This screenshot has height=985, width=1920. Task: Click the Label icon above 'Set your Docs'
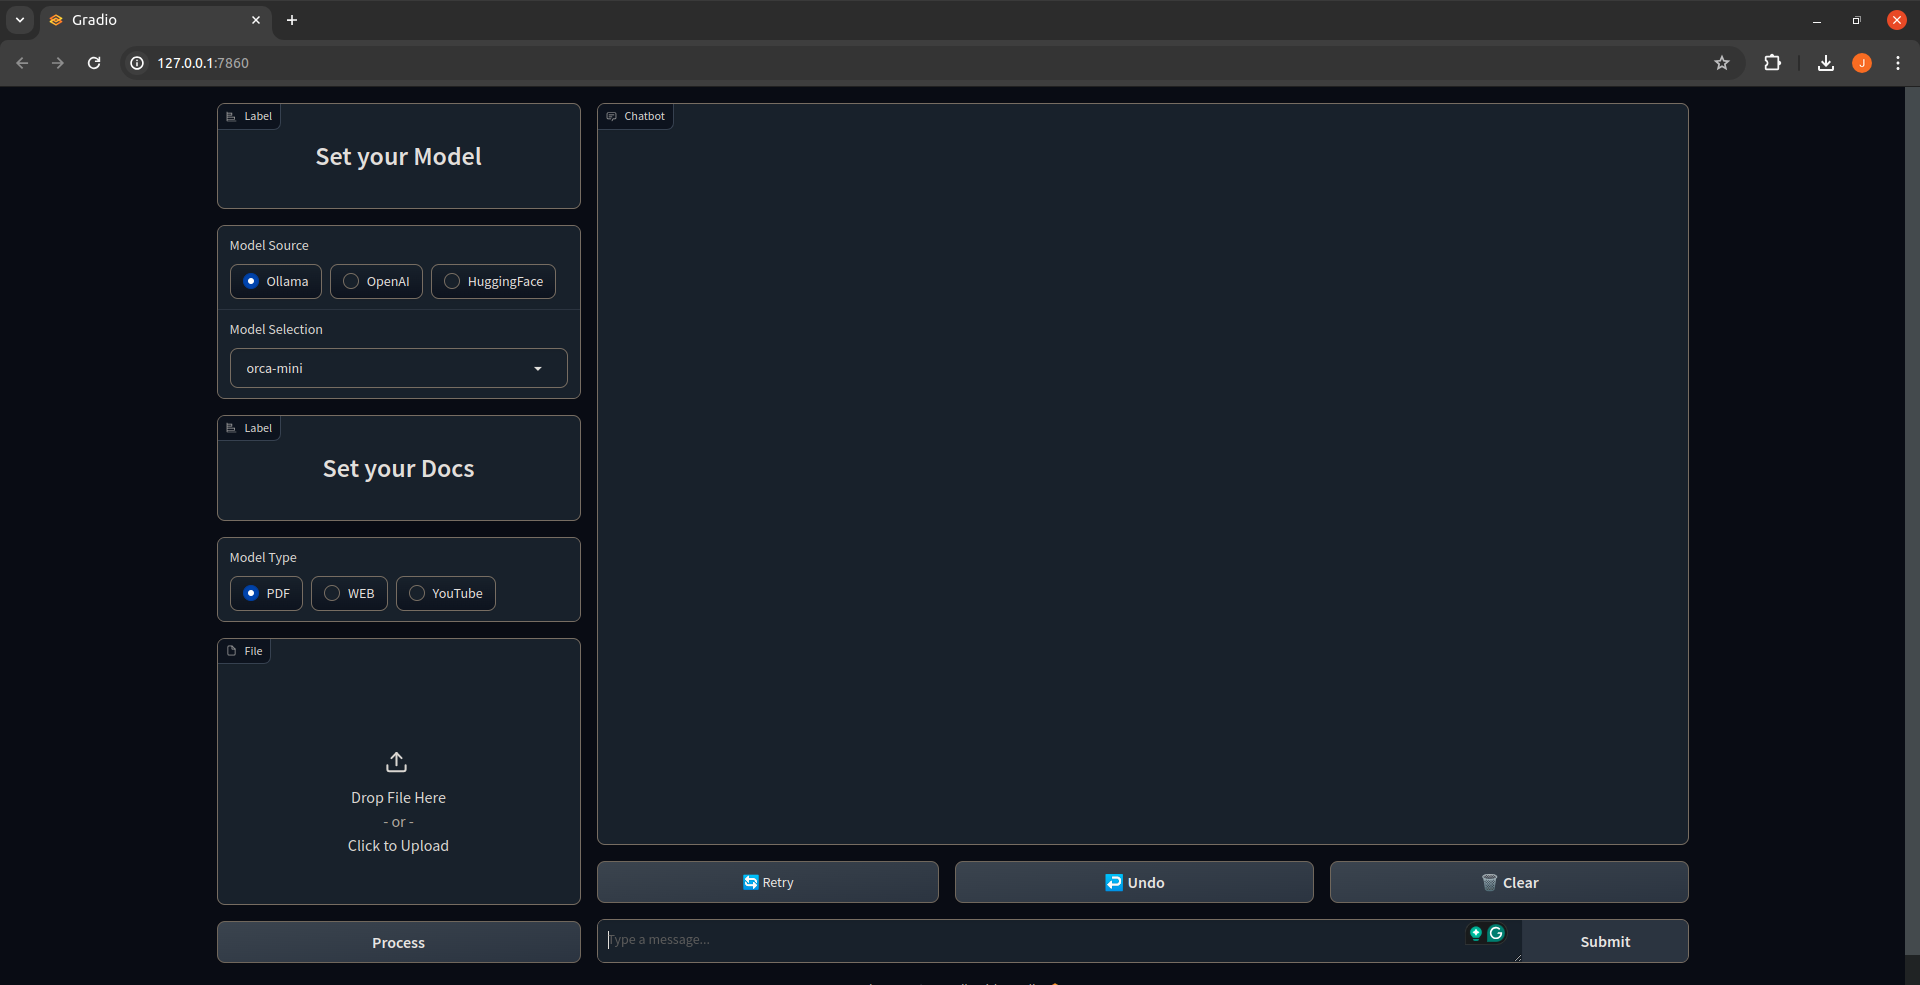(231, 429)
